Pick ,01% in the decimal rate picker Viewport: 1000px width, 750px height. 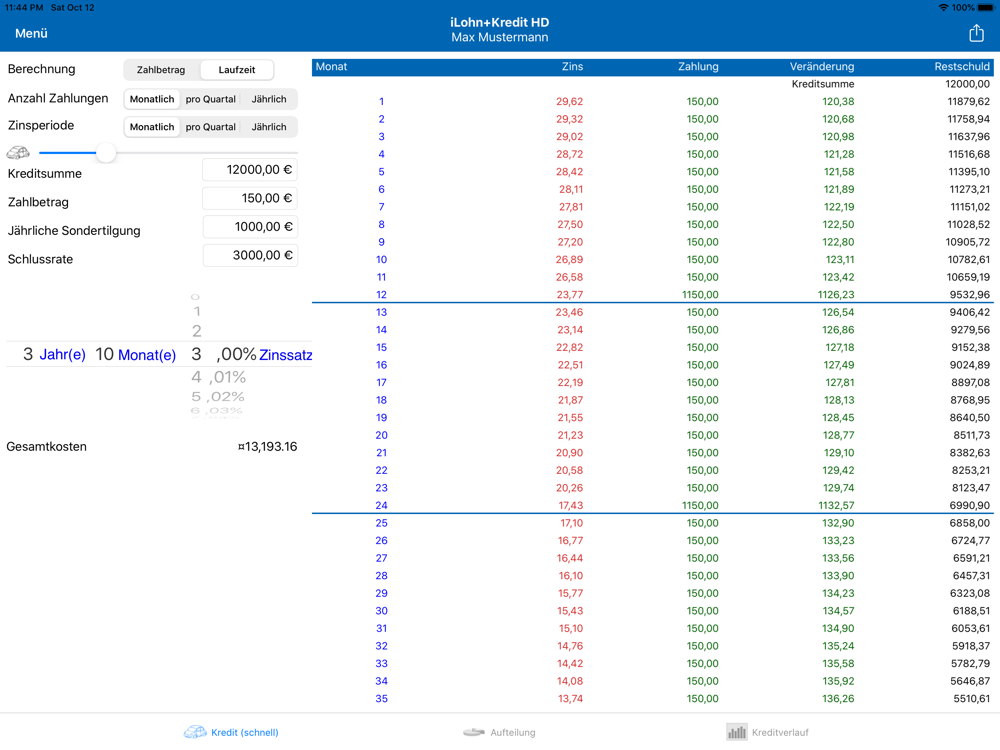(228, 377)
